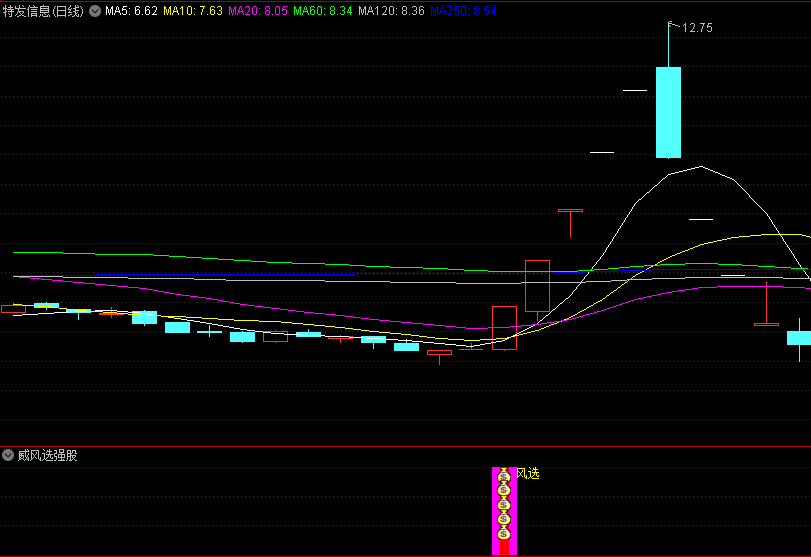
Task: Select the MA60: 8.34 label
Action: click(x=323, y=11)
